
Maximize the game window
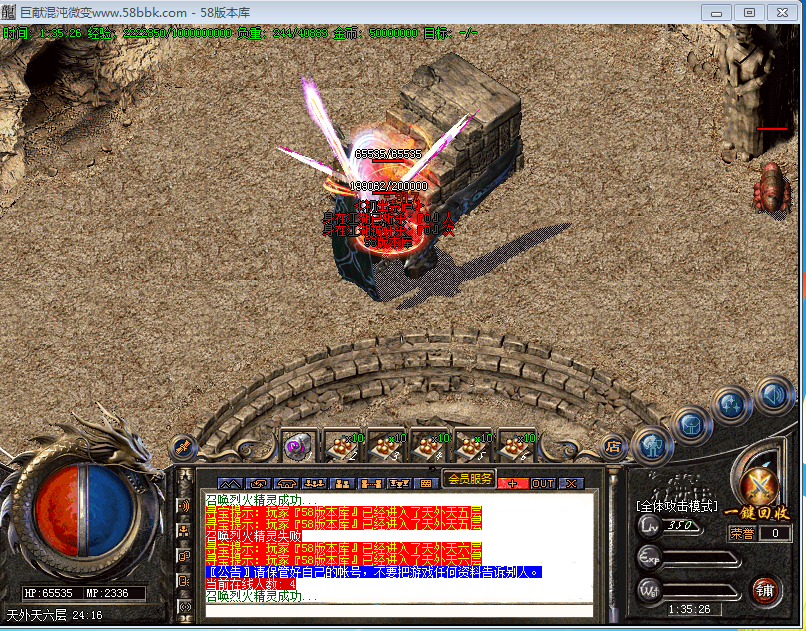click(749, 13)
